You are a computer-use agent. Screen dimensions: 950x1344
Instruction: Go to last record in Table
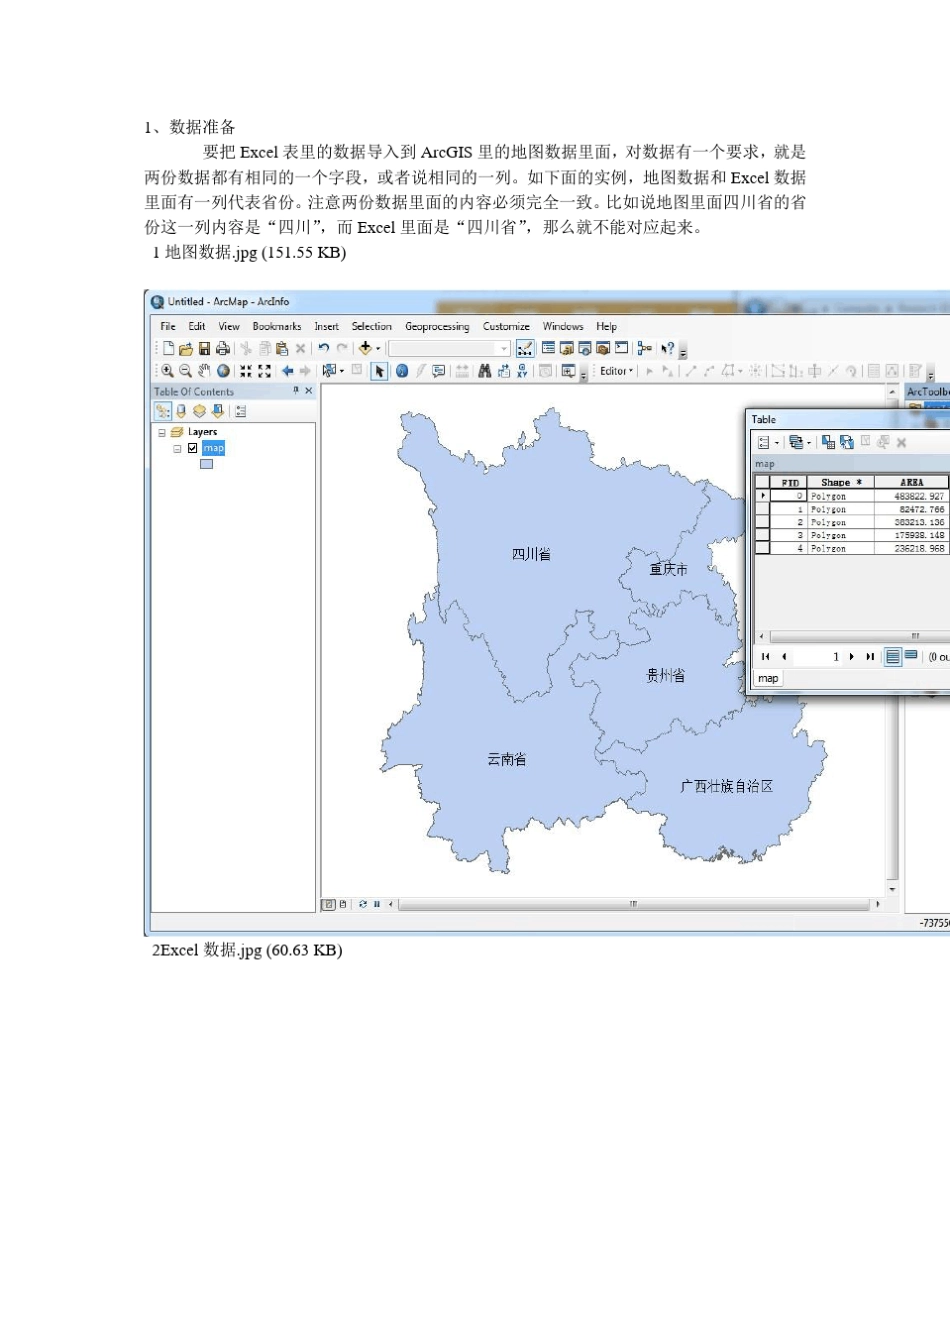[x=870, y=656]
